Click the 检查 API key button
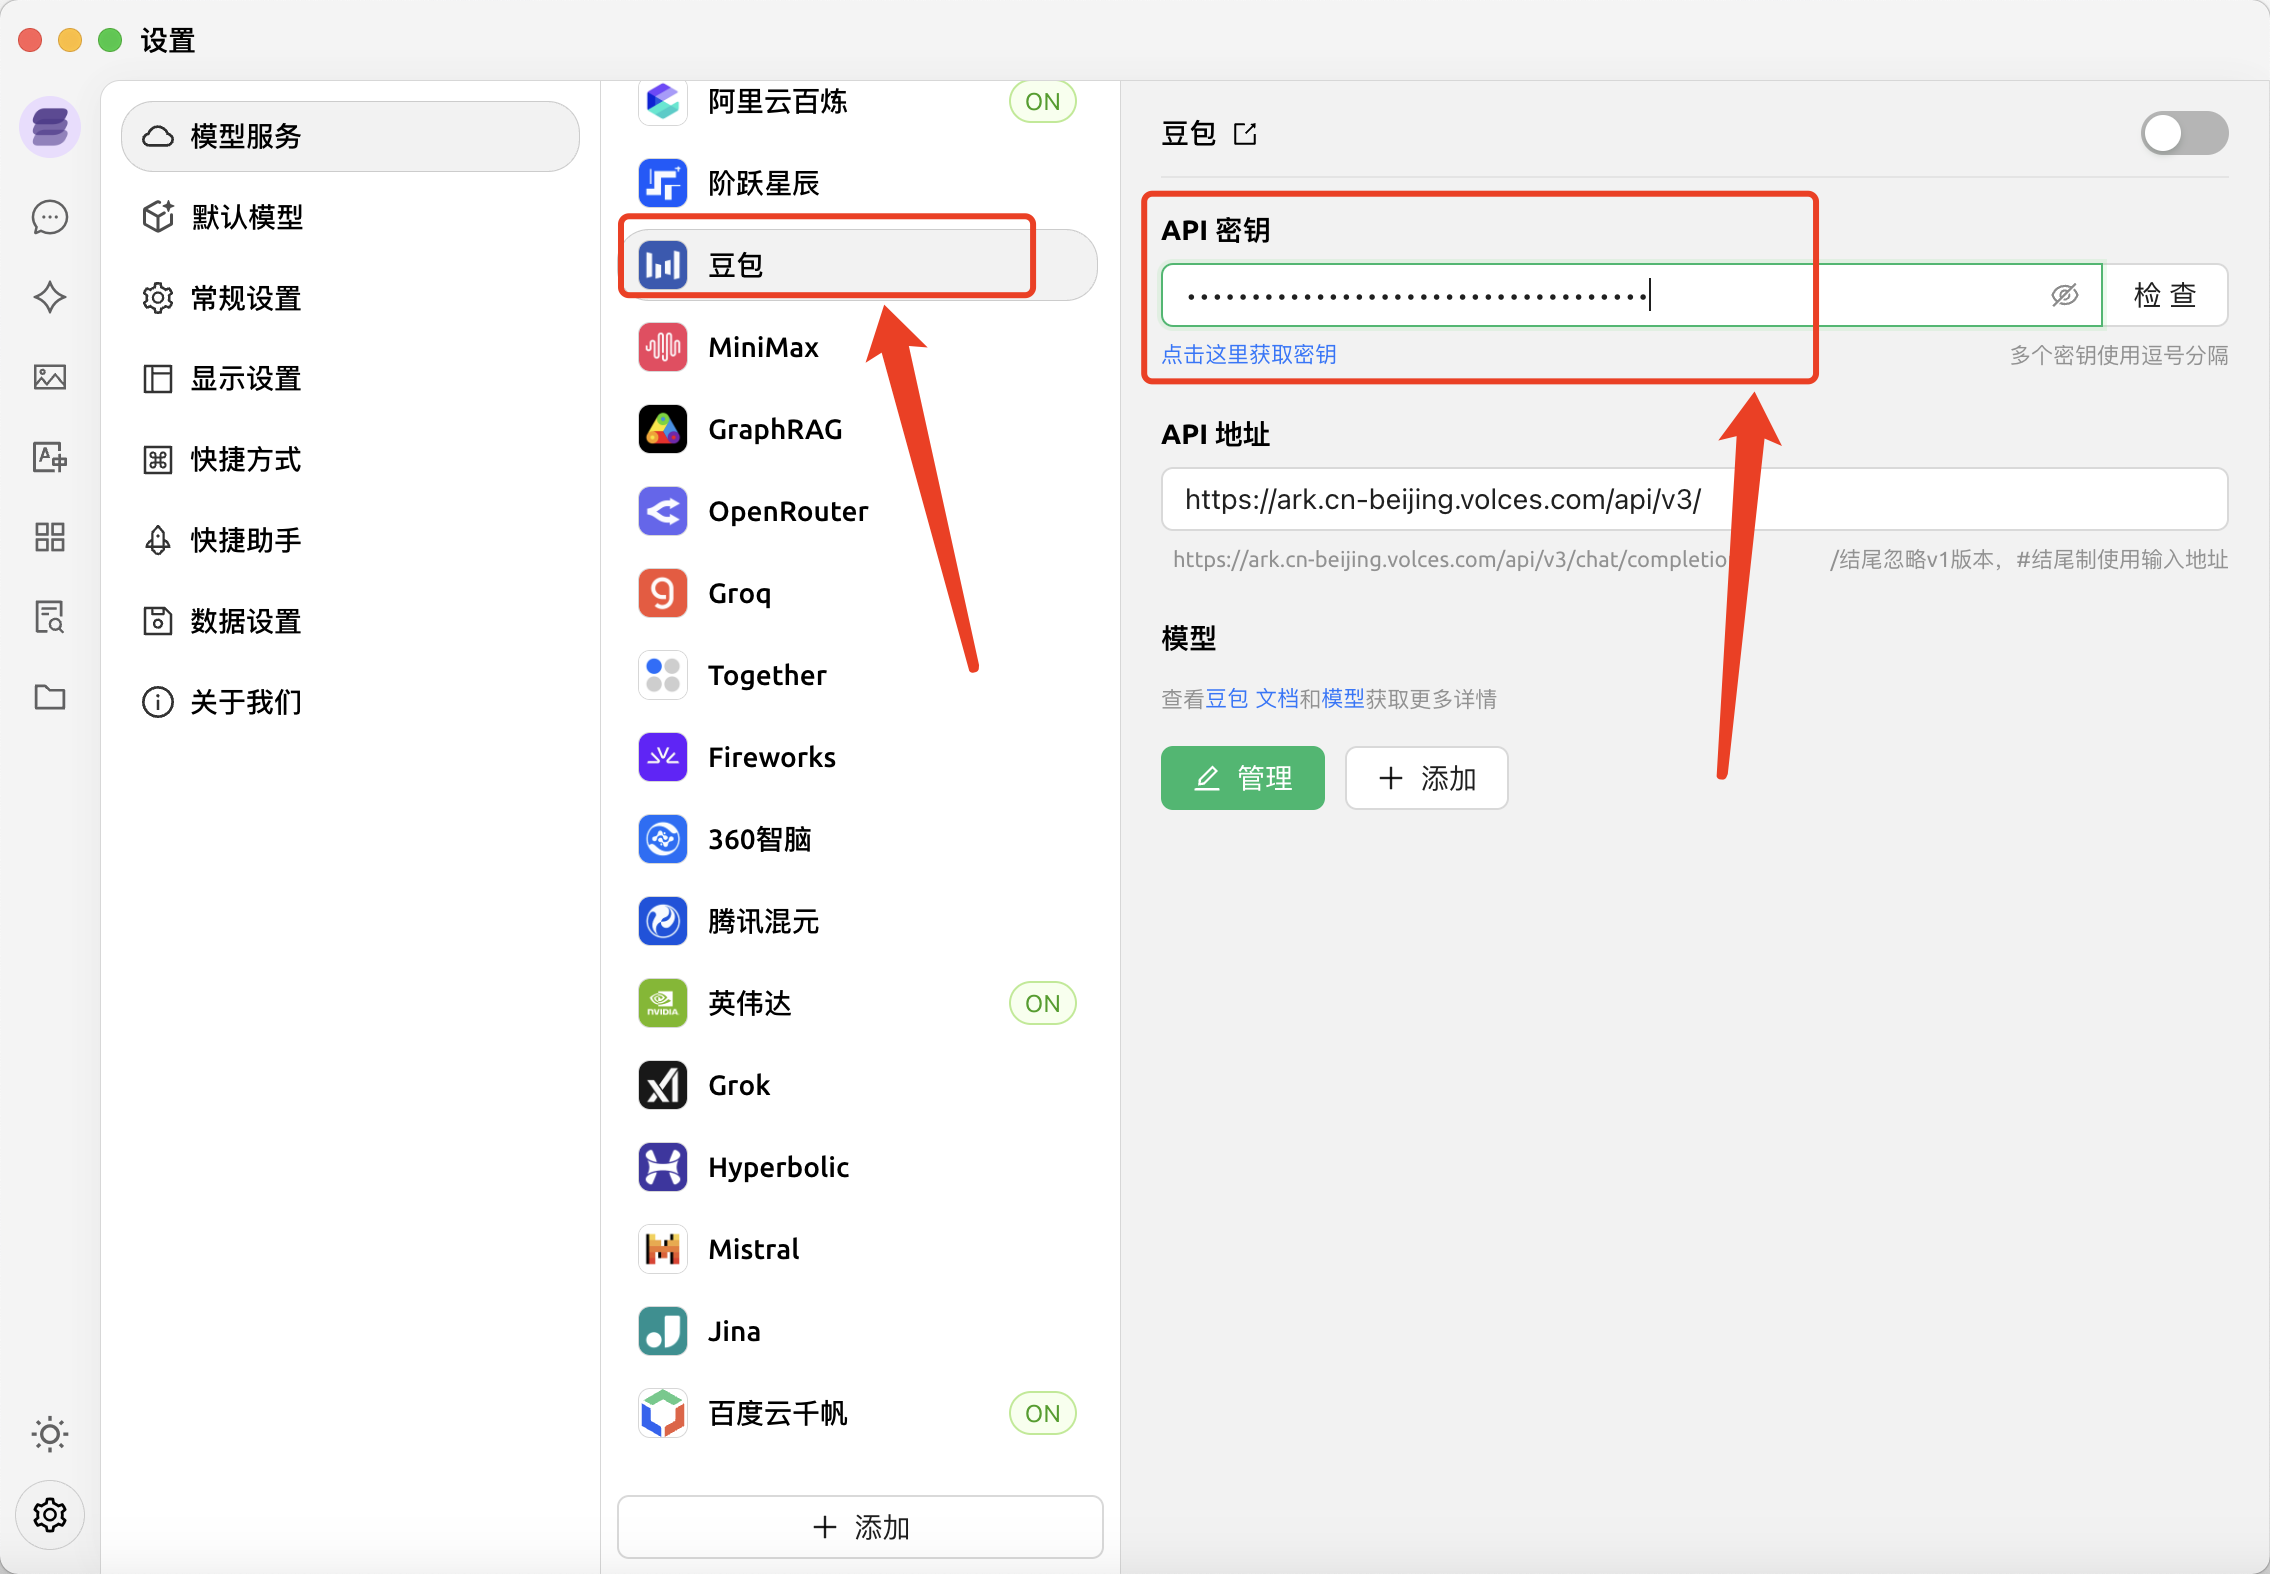The image size is (2270, 1574). click(x=2165, y=295)
